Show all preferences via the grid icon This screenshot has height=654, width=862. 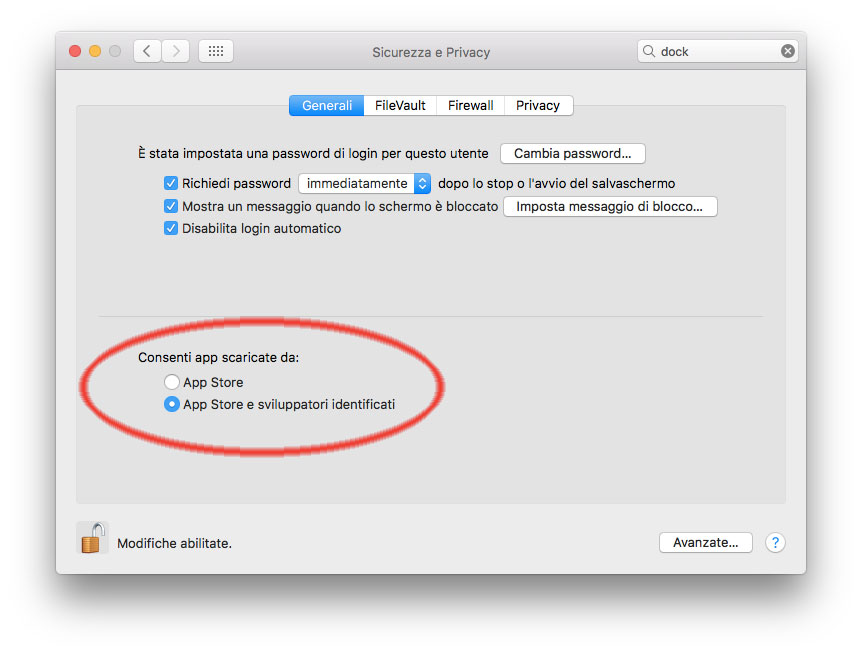click(x=215, y=50)
